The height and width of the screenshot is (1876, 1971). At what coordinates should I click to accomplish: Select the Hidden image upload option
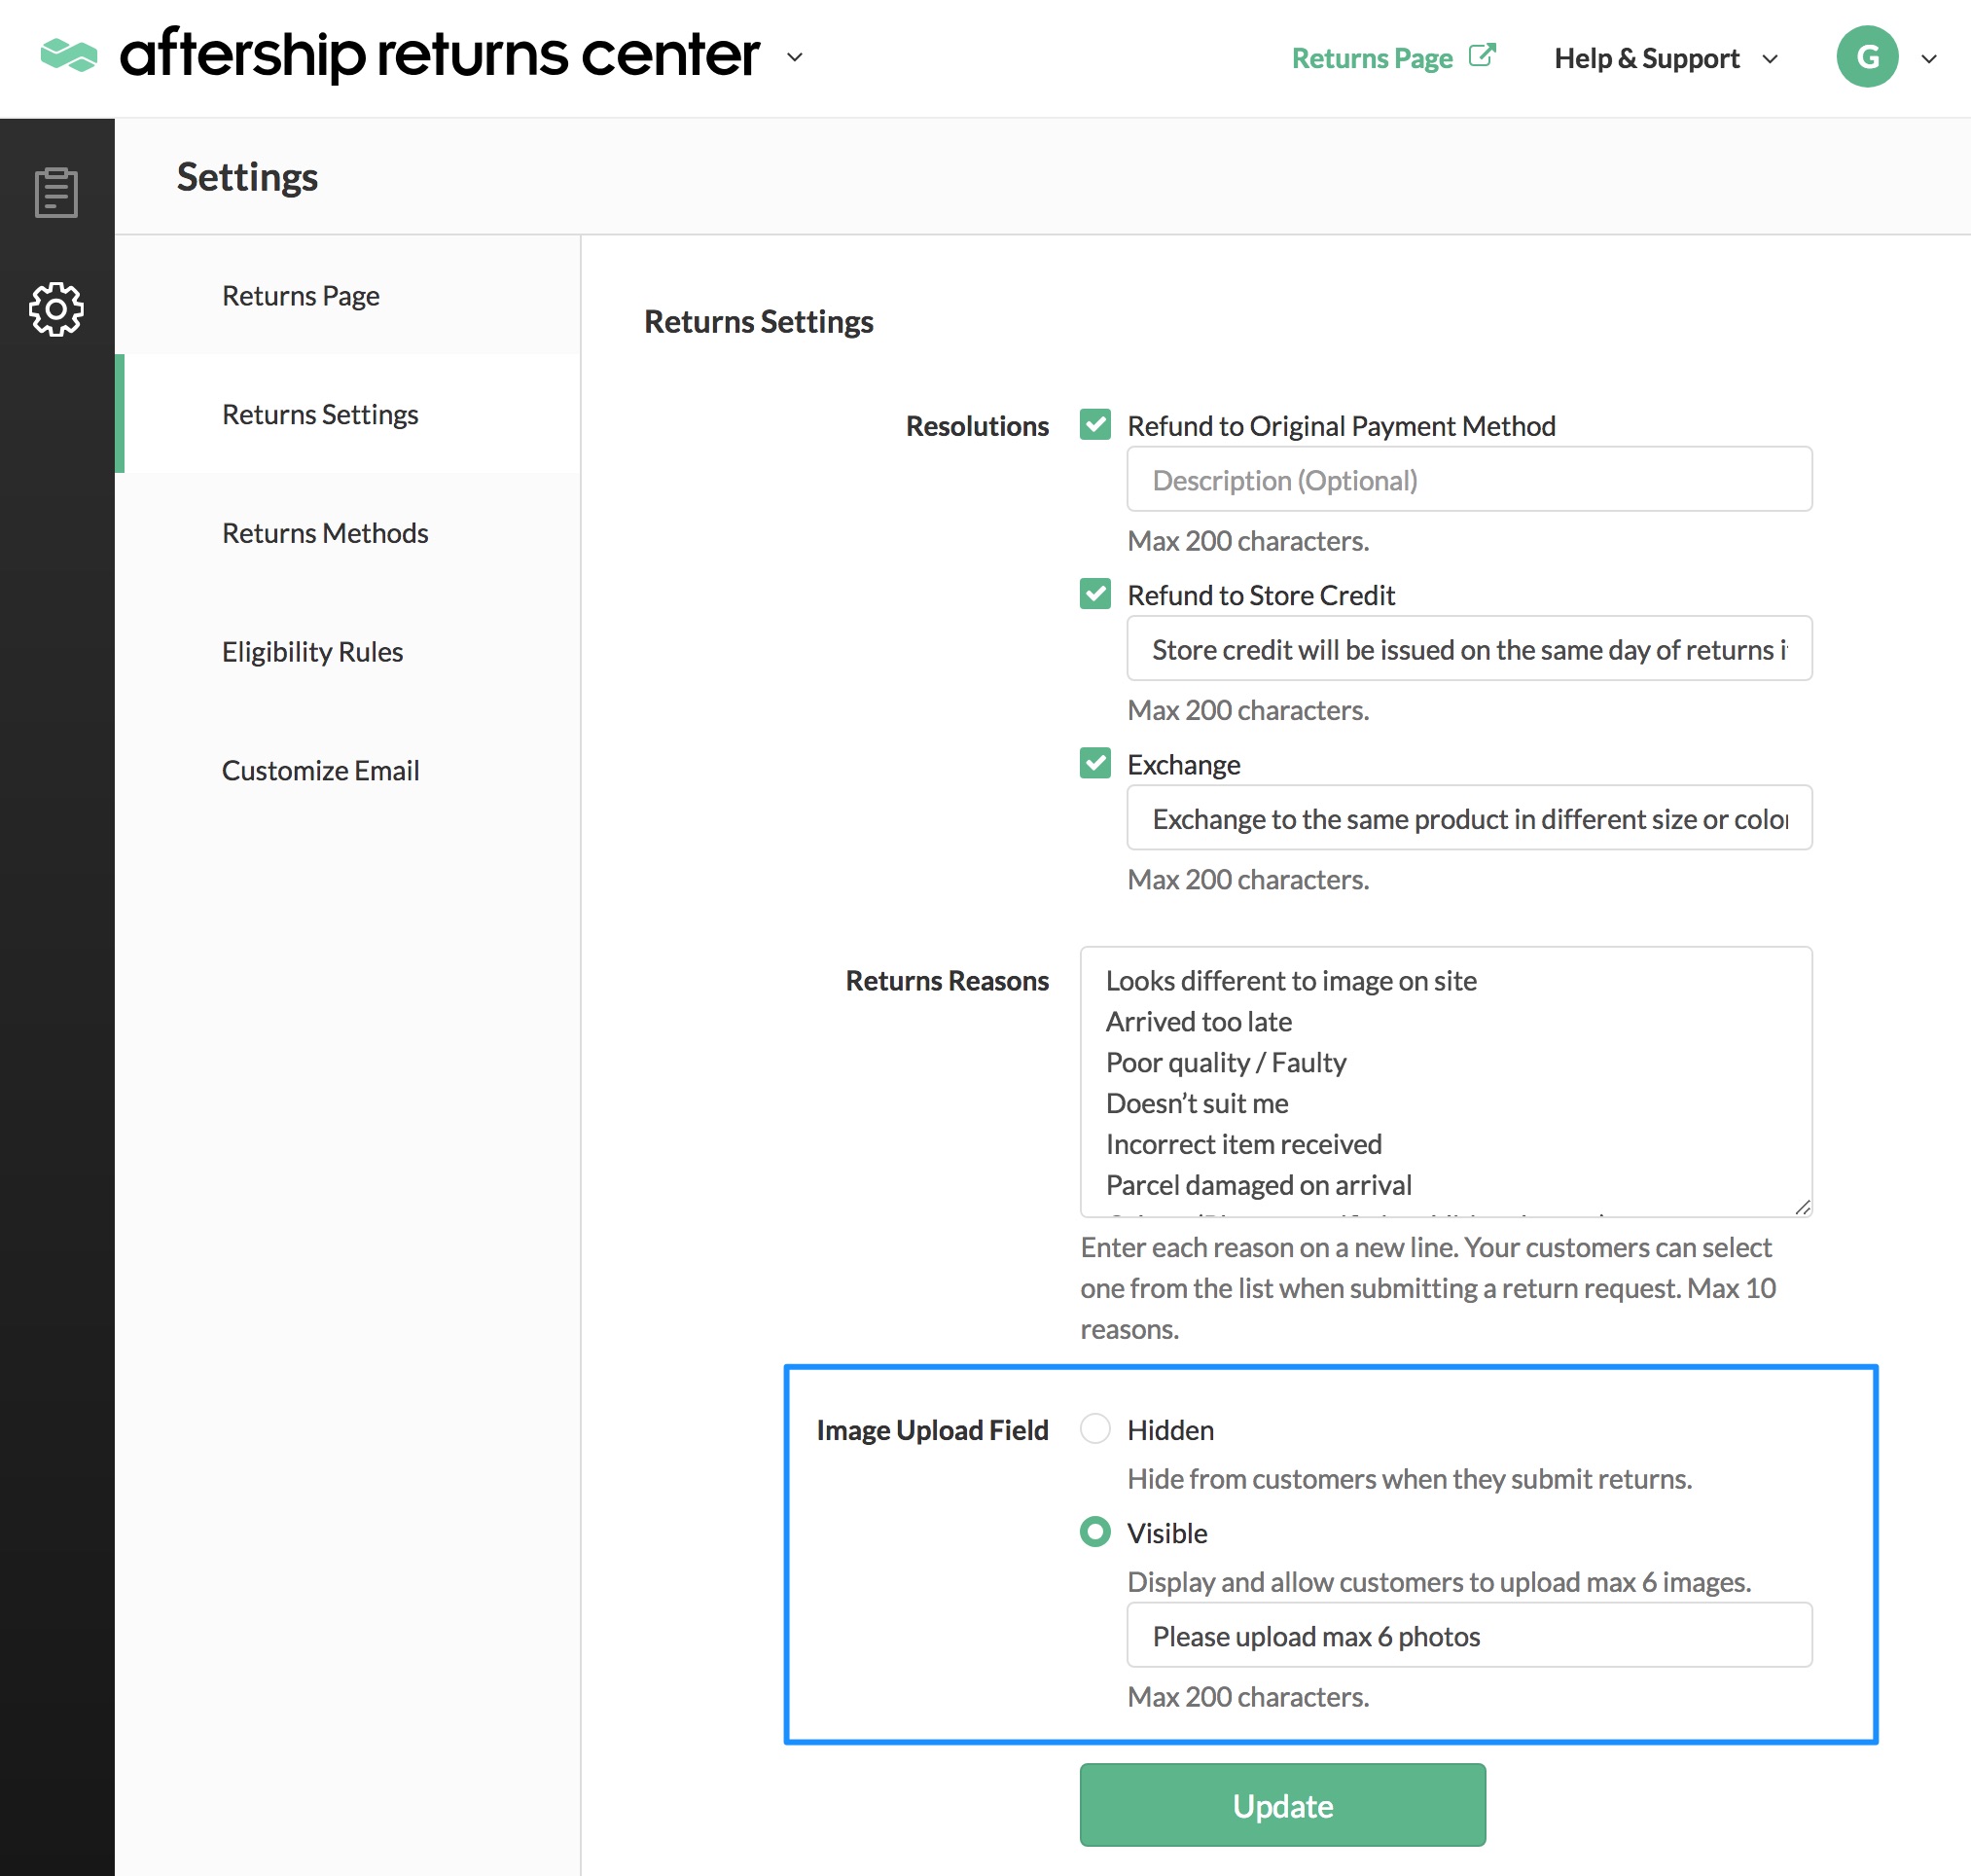[1095, 1429]
